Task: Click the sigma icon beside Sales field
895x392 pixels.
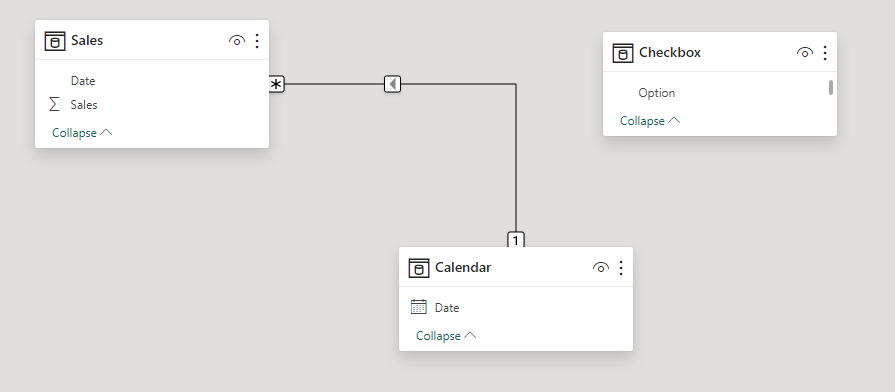Action: pyautogui.click(x=55, y=104)
